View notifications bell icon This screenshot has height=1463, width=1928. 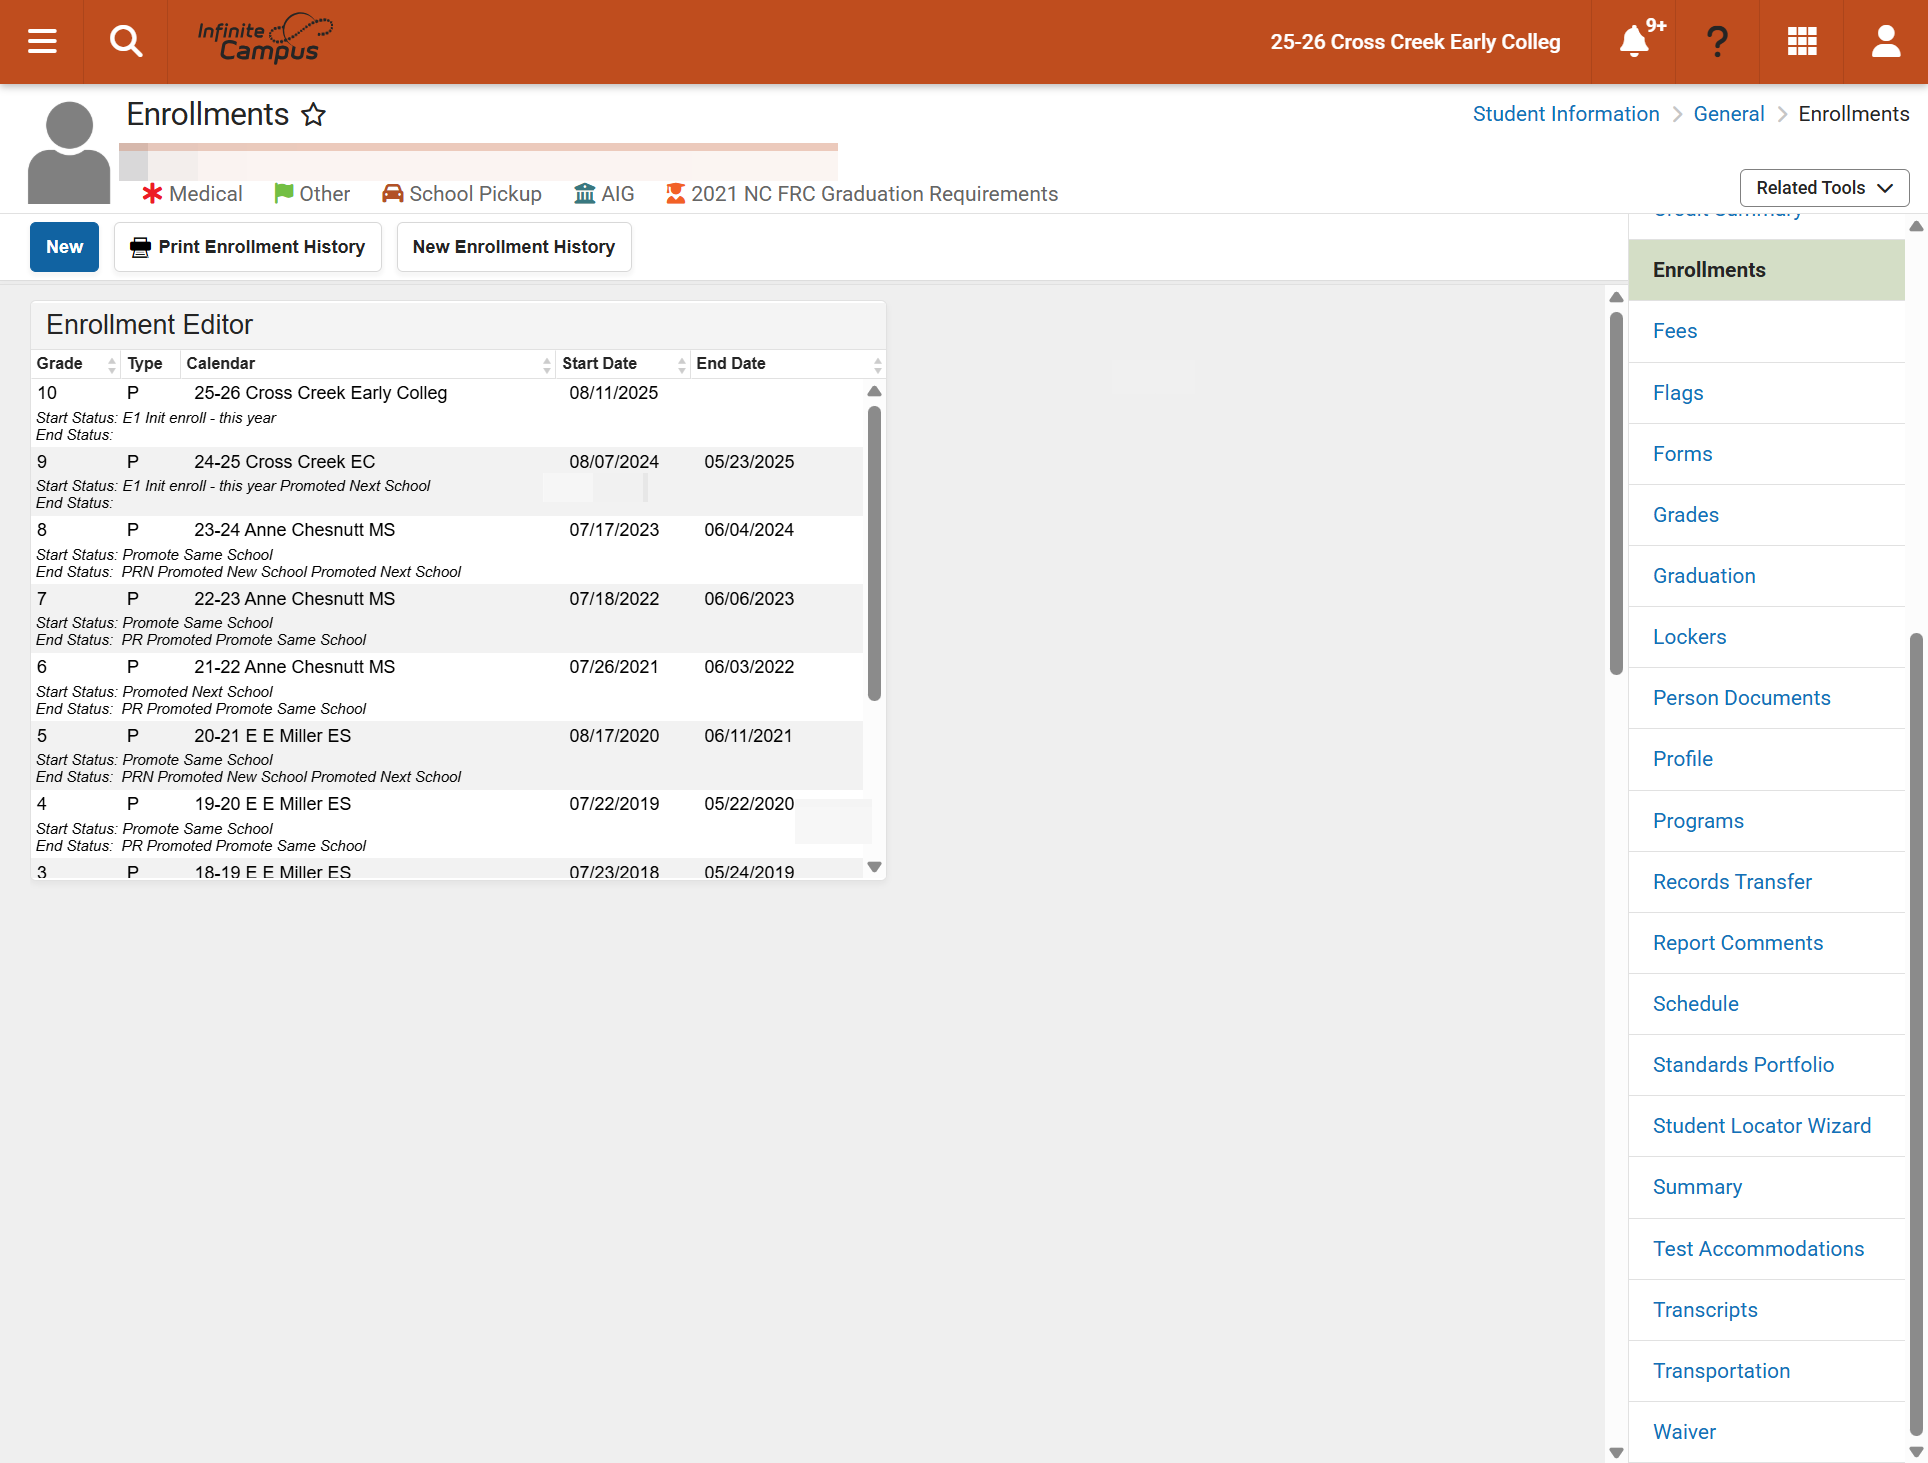click(x=1634, y=41)
